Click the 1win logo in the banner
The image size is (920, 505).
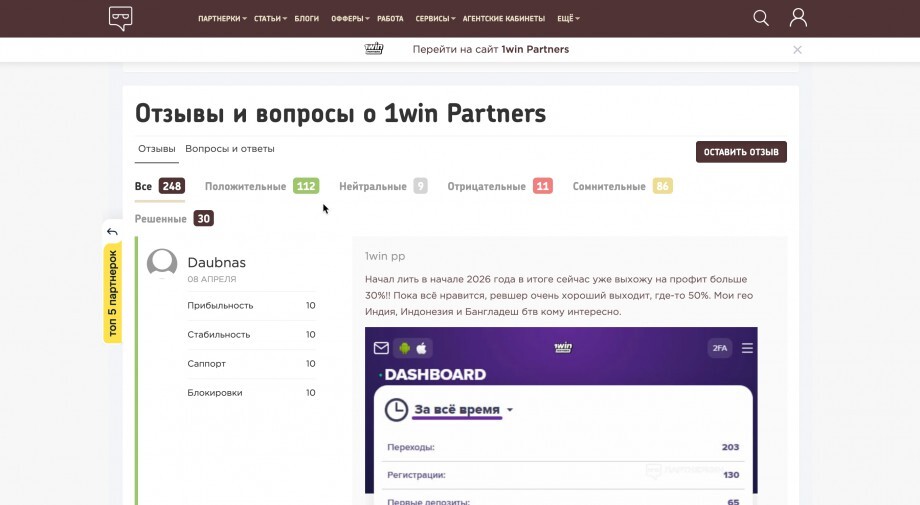[x=374, y=49]
